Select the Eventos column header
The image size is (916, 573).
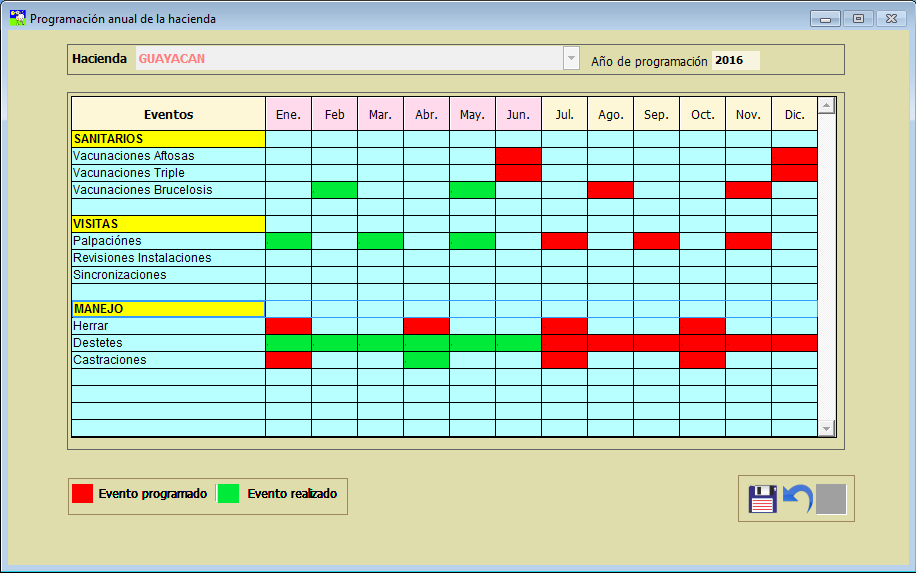[168, 115]
